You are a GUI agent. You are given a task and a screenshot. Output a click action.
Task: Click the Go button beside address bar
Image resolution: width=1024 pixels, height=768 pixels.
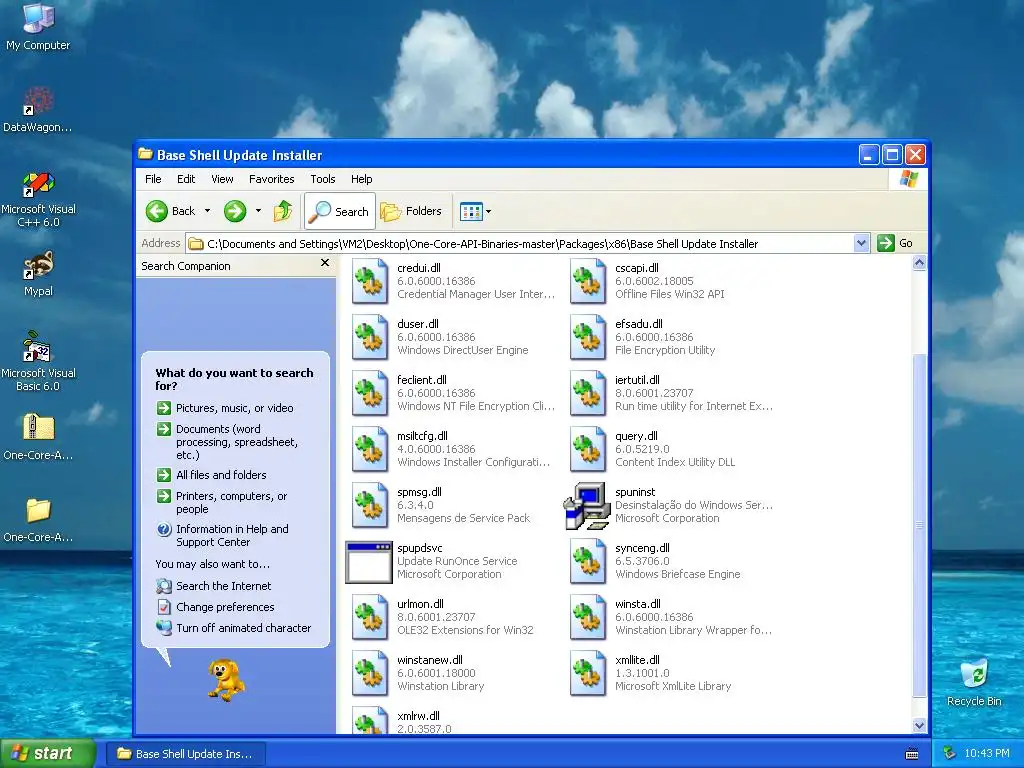coord(895,243)
